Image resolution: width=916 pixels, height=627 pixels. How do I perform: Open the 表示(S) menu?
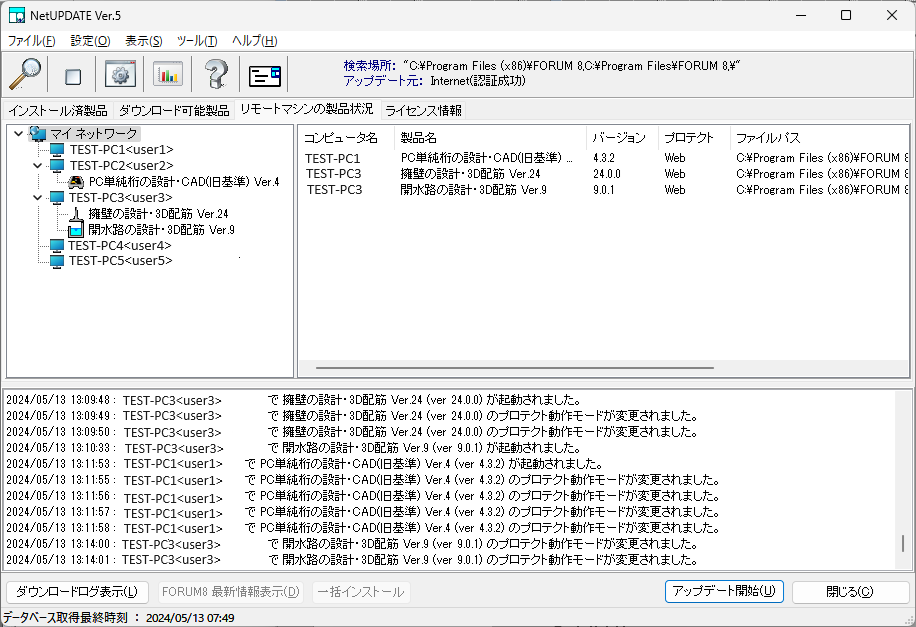pos(144,41)
